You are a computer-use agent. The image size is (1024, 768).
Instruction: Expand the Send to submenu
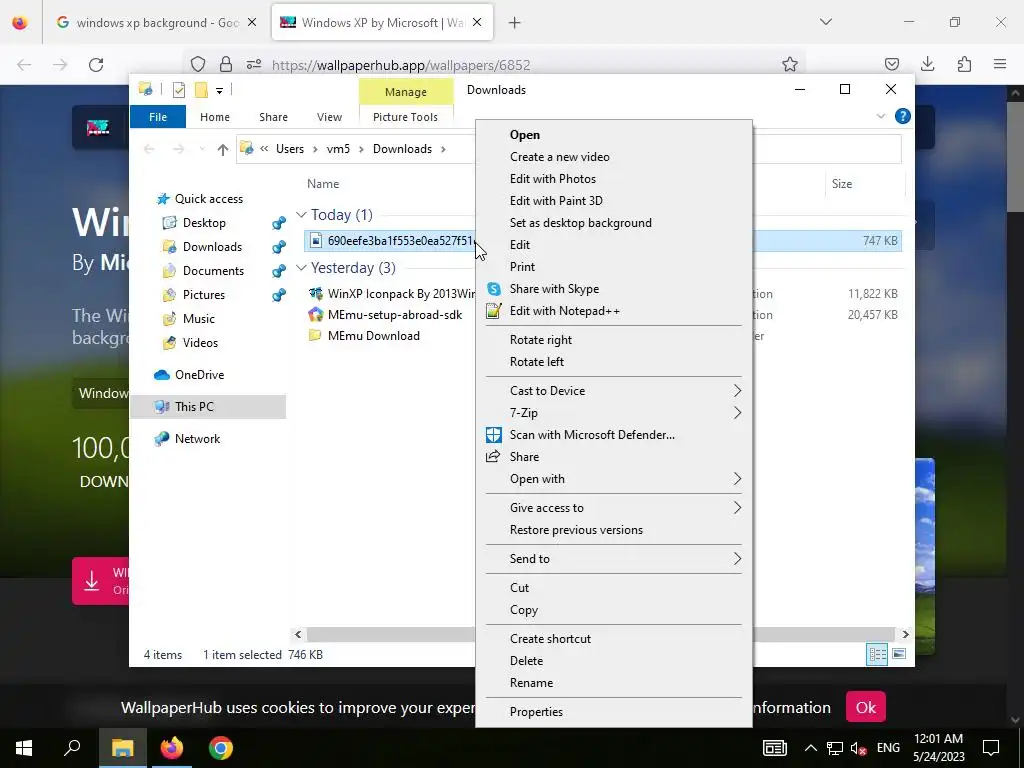[737, 558]
